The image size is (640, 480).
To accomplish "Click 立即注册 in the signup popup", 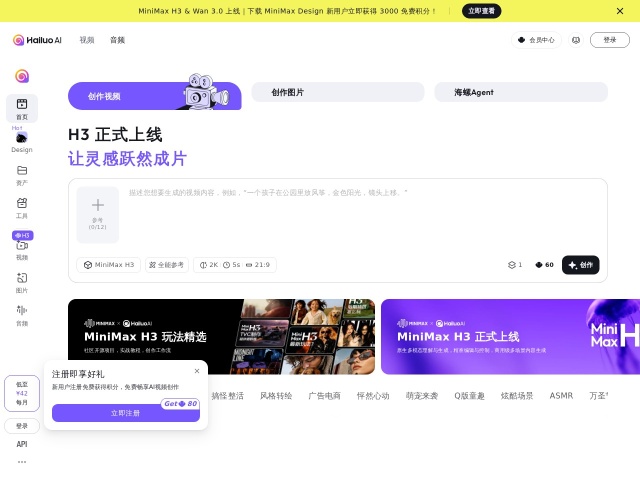I will (126, 413).
